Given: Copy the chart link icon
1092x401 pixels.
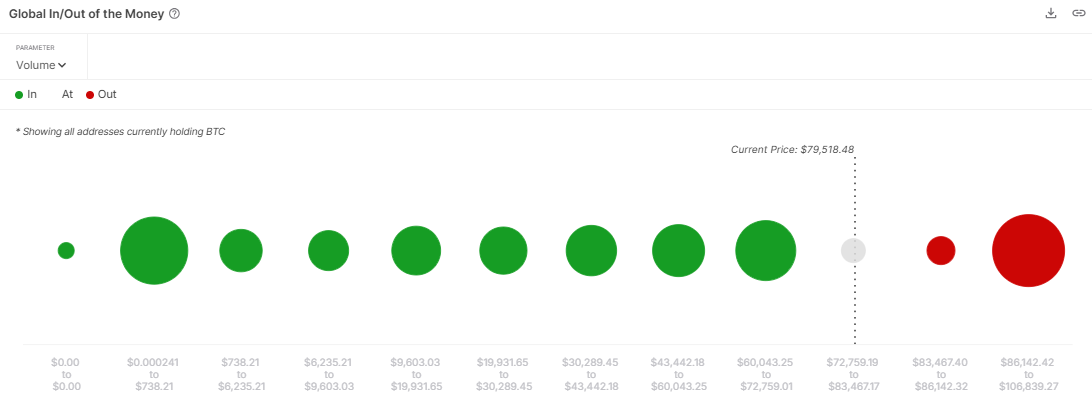Looking at the screenshot, I should point(1079,13).
